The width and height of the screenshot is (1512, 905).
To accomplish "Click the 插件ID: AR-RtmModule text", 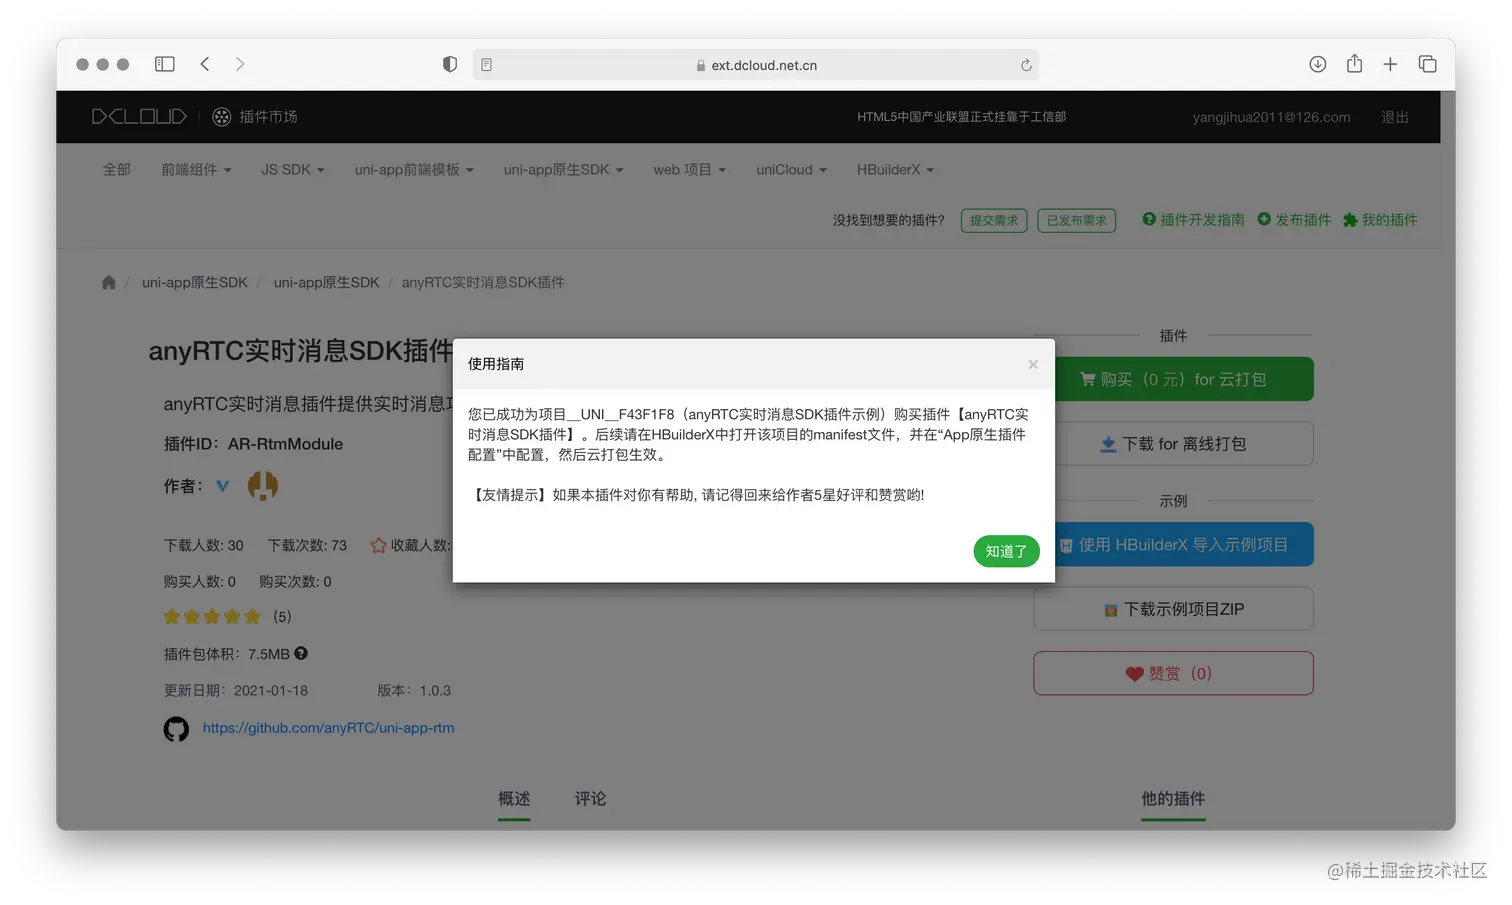I will pyautogui.click(x=253, y=444).
